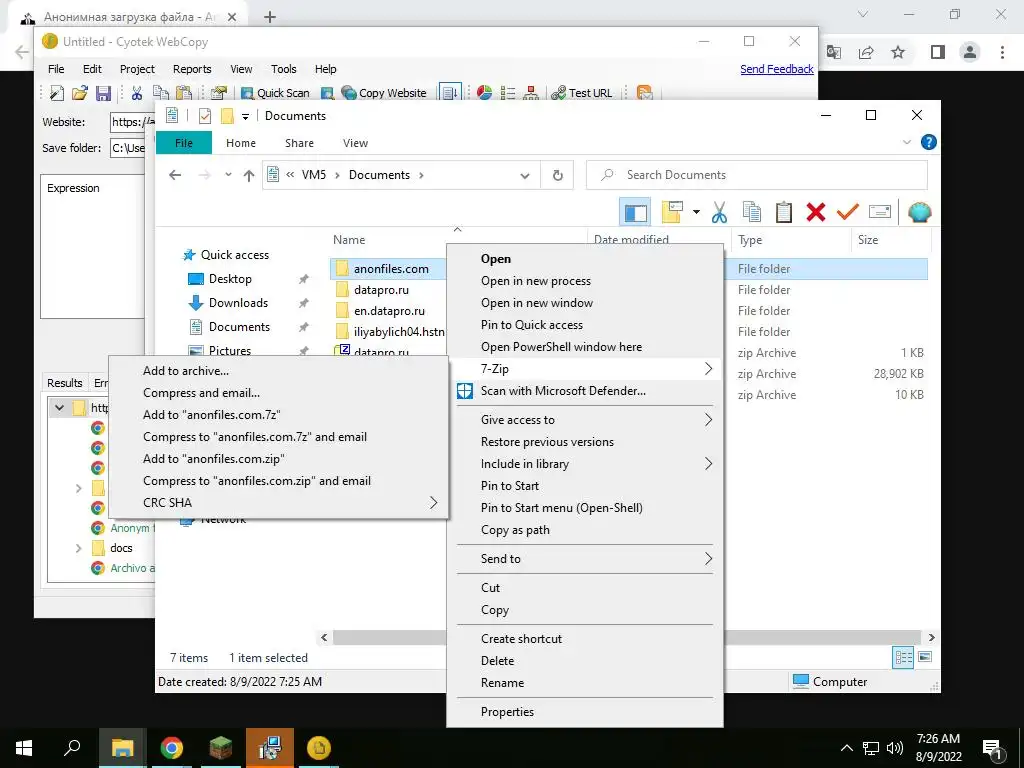Choose Rename in the context menu
1024x768 pixels.
click(x=584, y=682)
